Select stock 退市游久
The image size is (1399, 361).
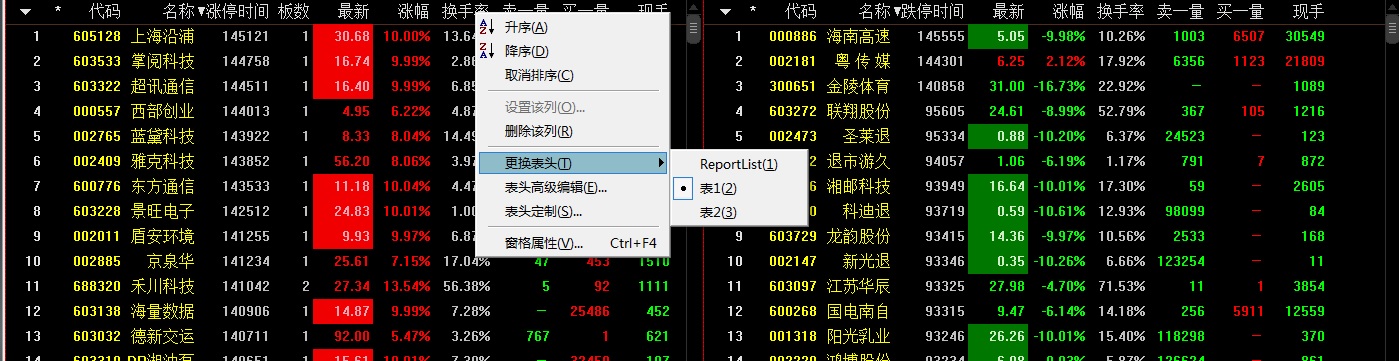pos(858,161)
